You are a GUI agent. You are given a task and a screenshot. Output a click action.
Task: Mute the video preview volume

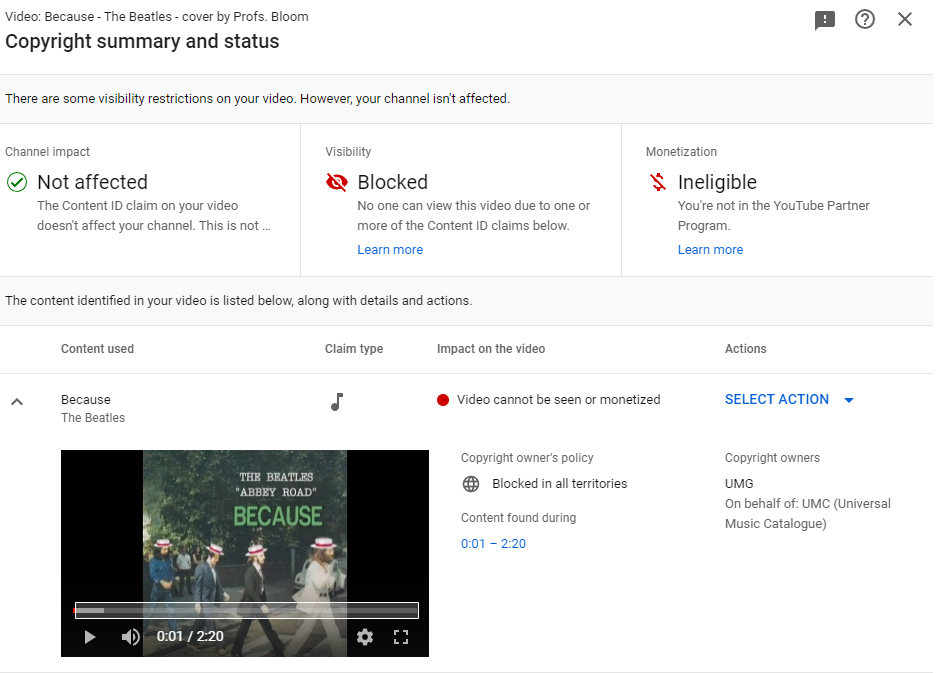point(130,637)
